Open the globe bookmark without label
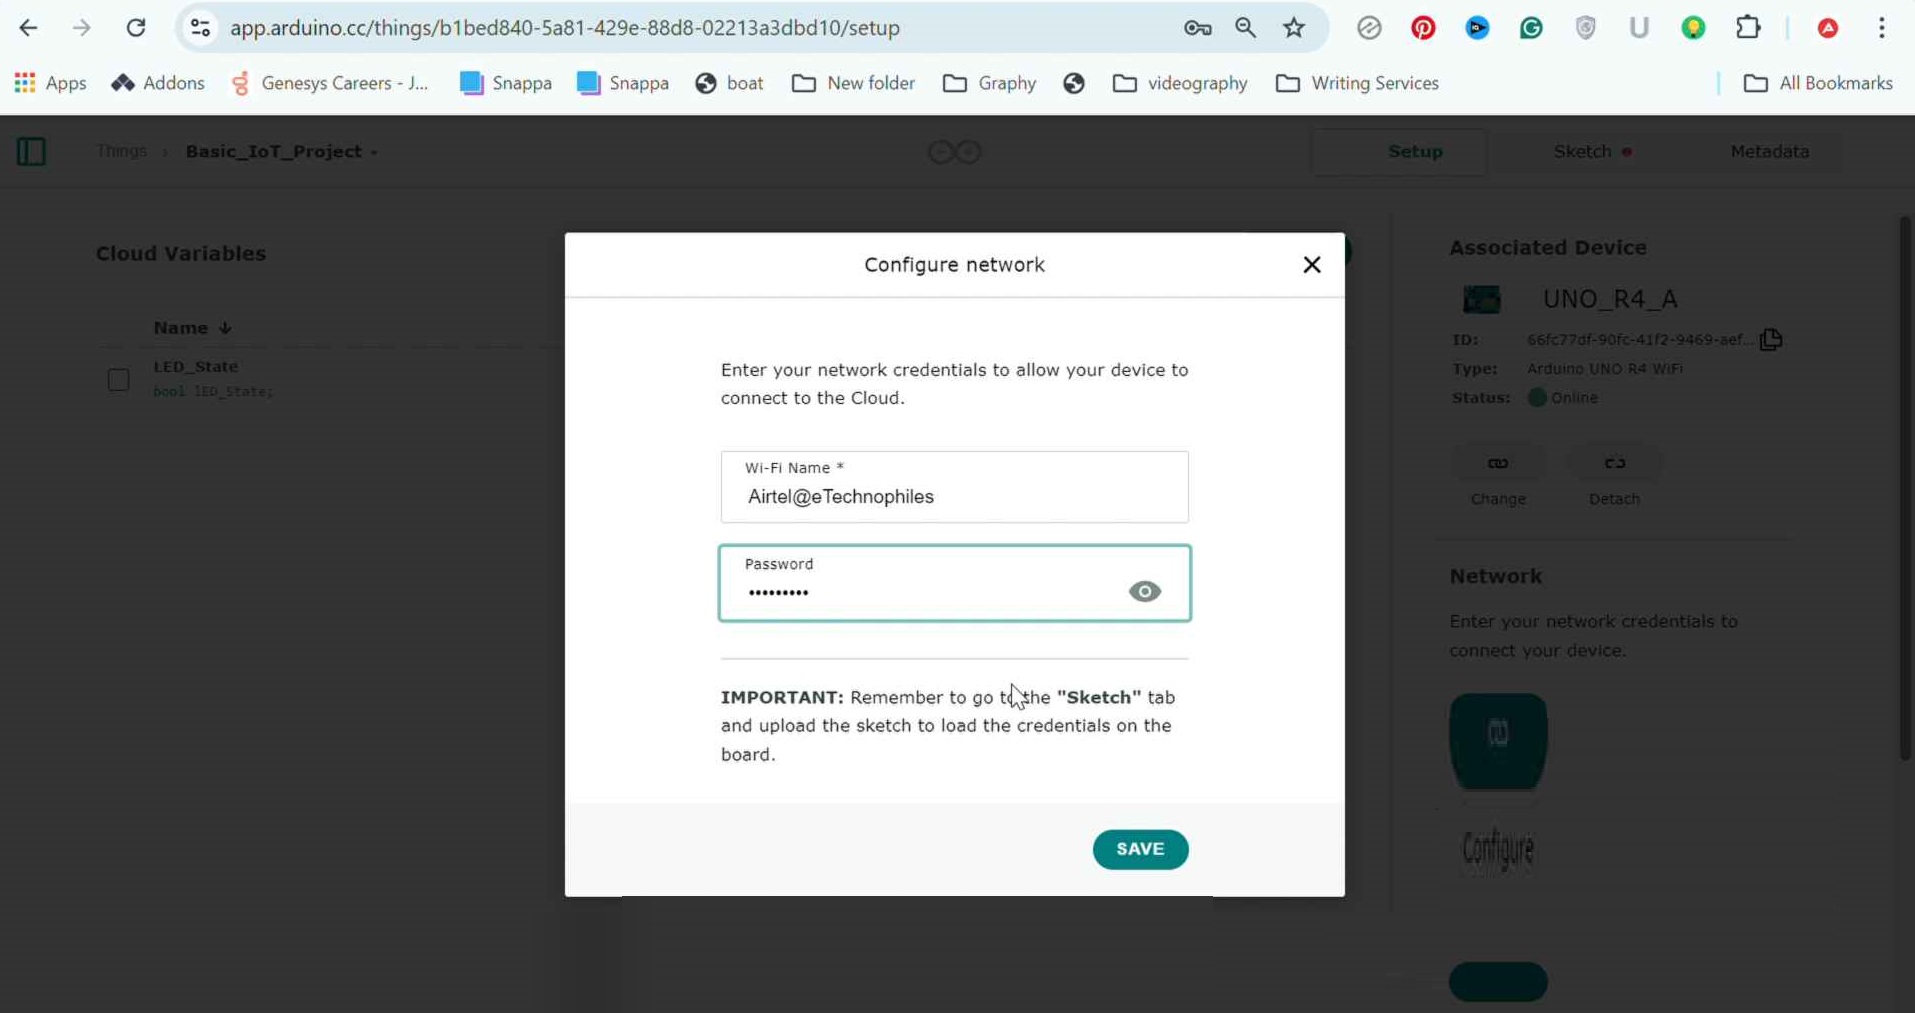This screenshot has width=1915, height=1013. [1074, 83]
